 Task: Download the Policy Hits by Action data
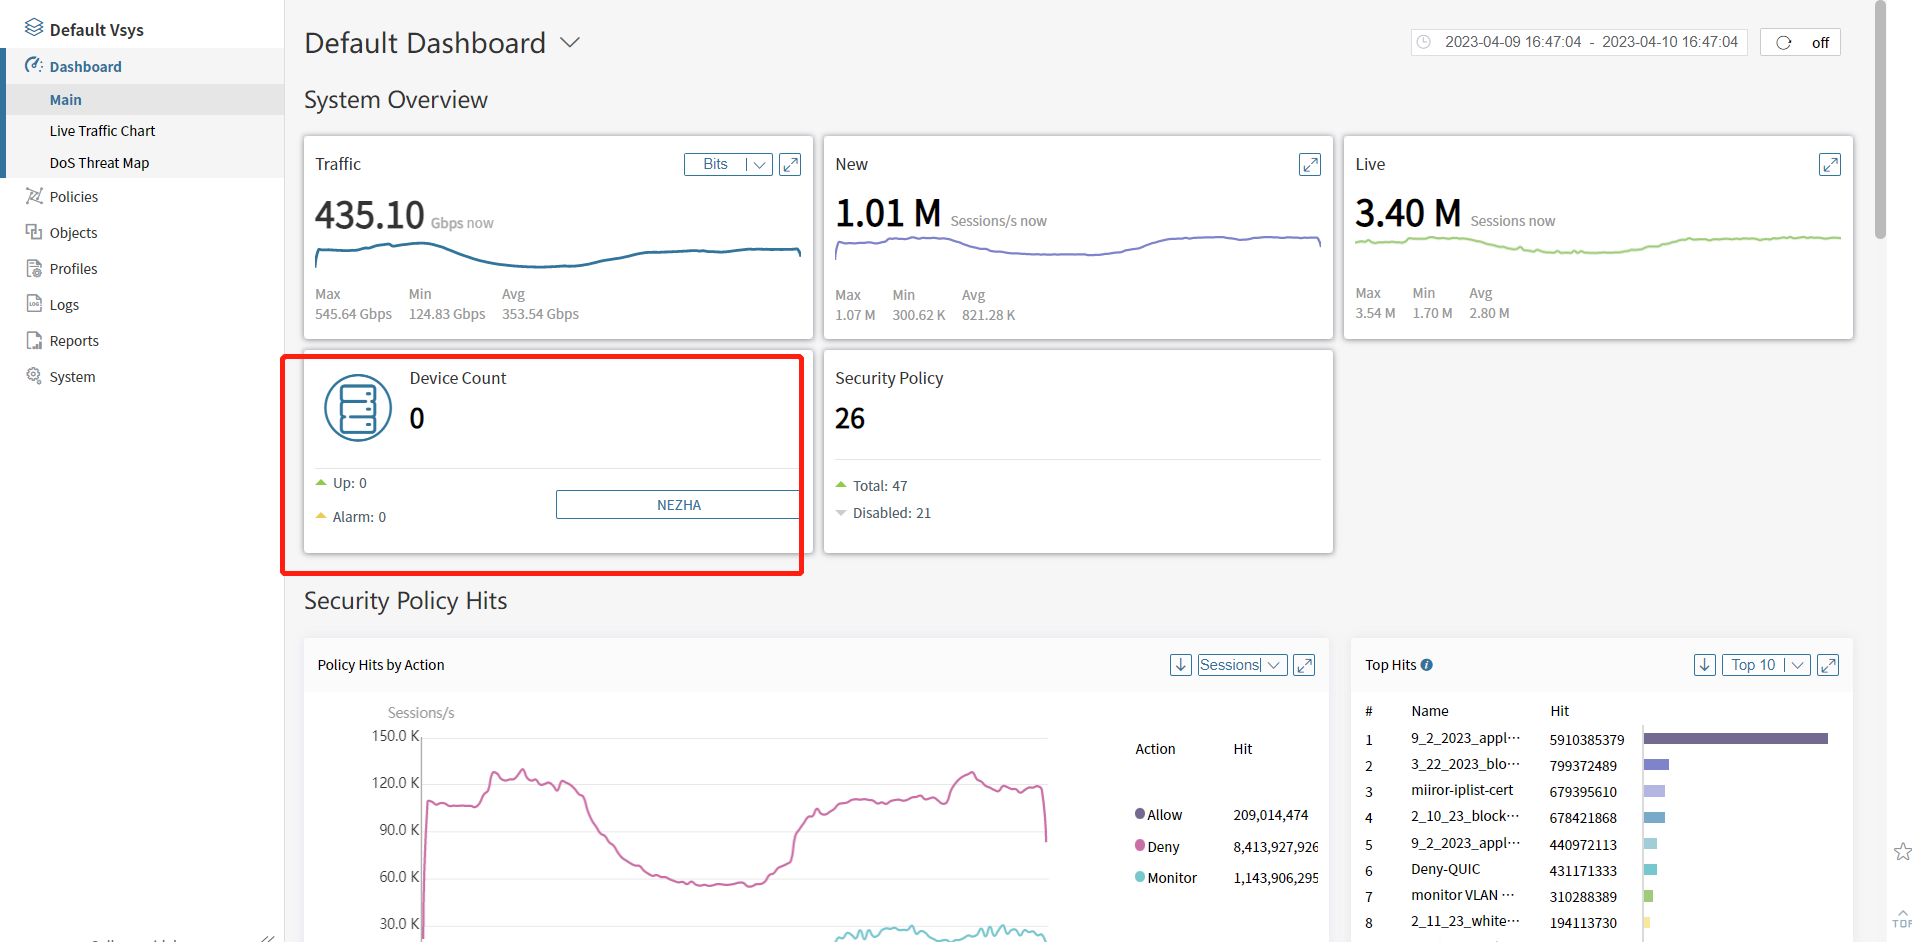pyautogui.click(x=1181, y=665)
